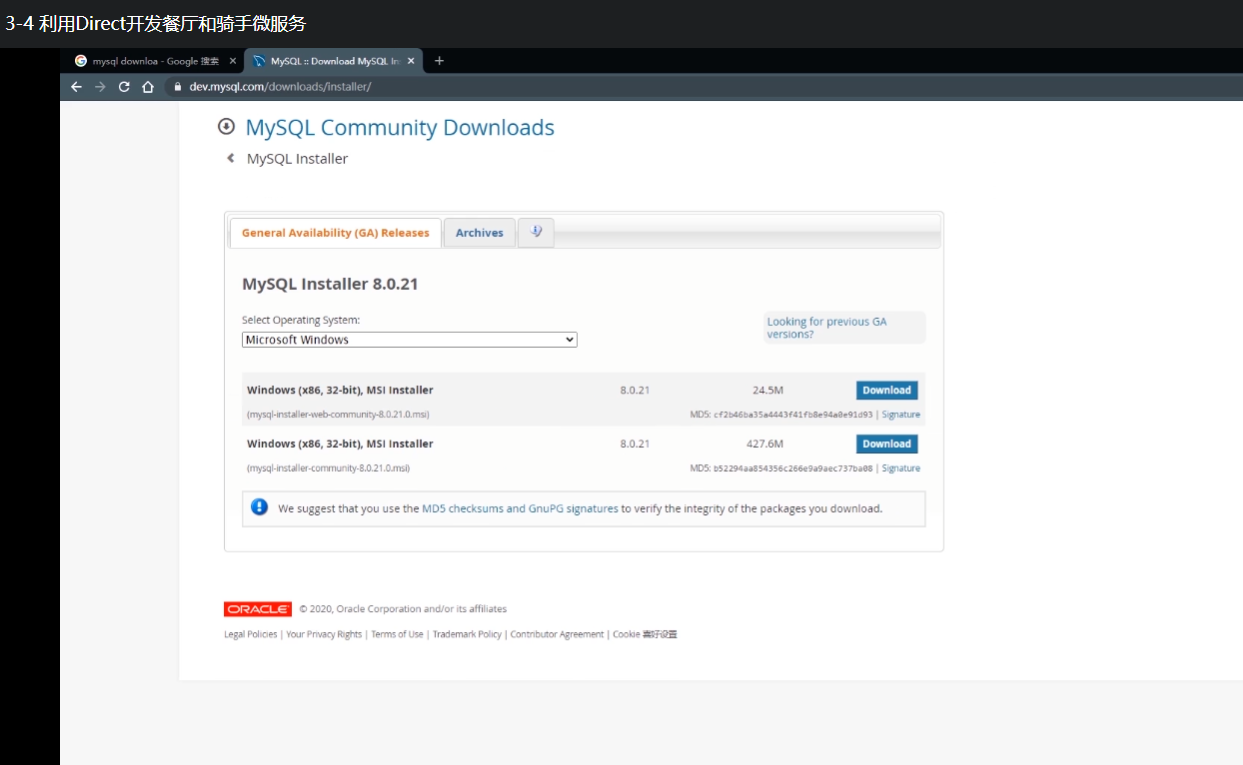Open Select Operating System dropdown
The height and width of the screenshot is (765, 1243).
tap(410, 340)
